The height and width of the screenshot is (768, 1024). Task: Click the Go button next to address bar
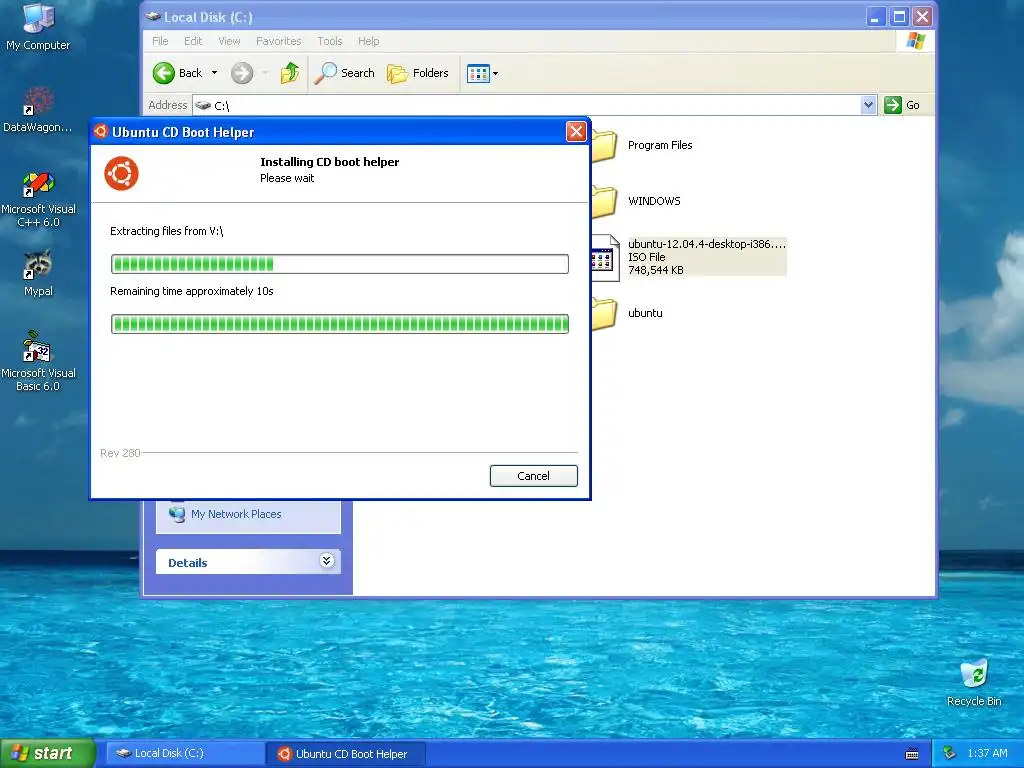coord(902,105)
